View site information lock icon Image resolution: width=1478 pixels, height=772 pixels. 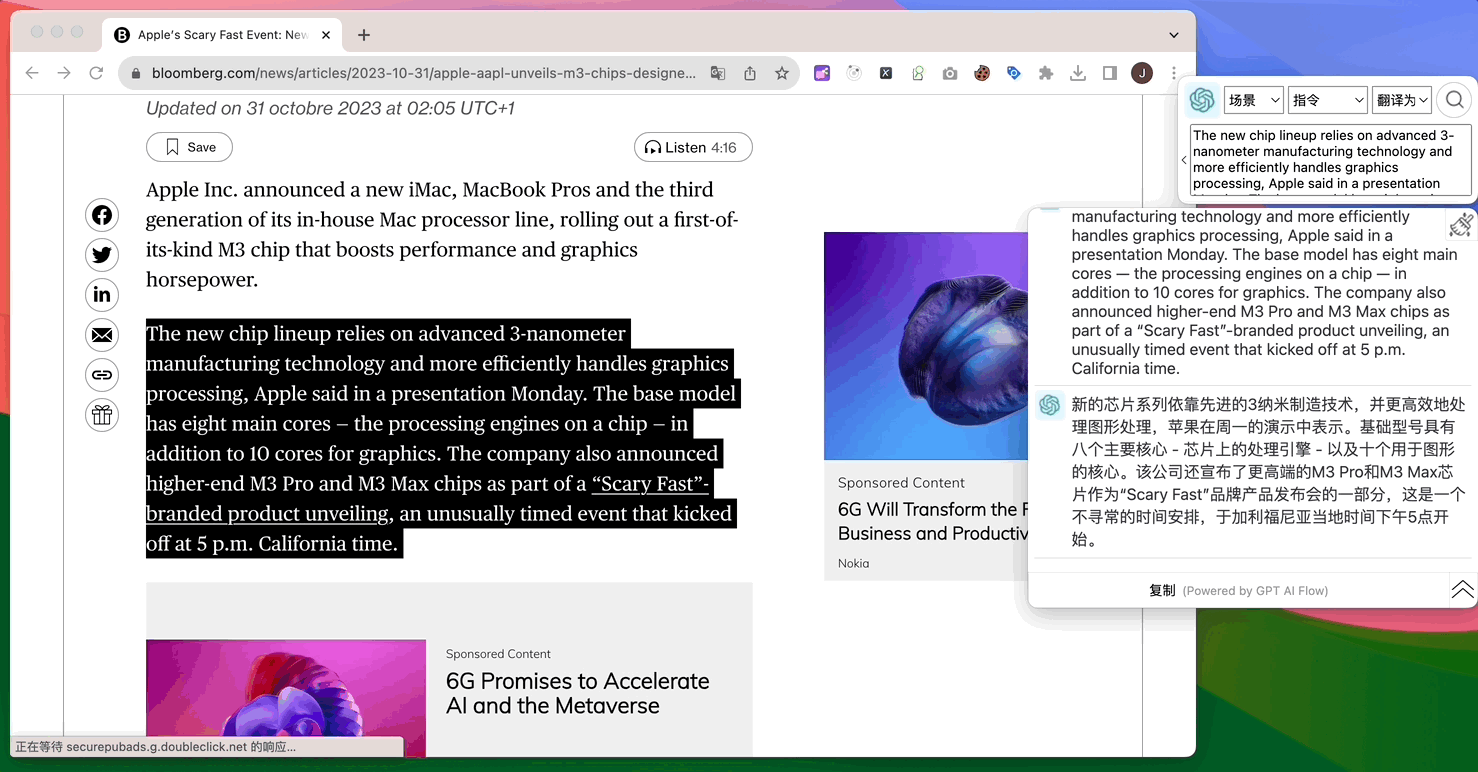pos(136,73)
